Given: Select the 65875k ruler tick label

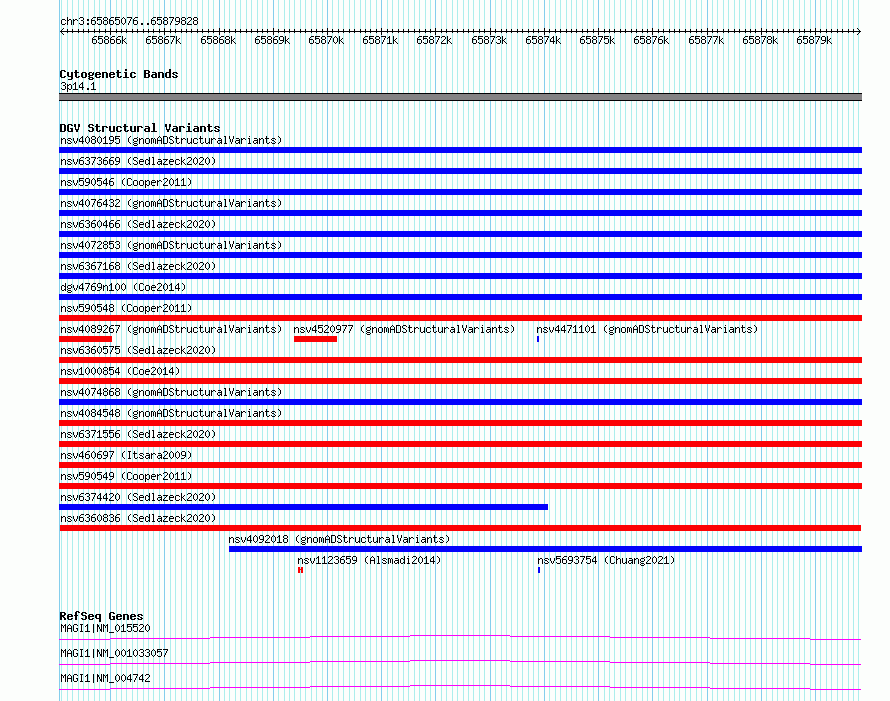Looking at the screenshot, I should click(597, 40).
